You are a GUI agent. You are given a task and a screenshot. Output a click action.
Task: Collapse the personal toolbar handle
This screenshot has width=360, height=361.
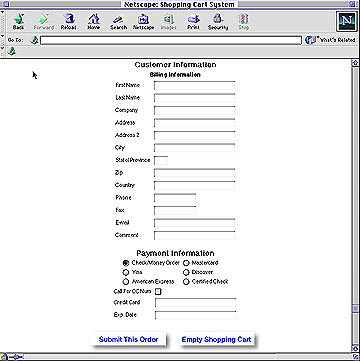coord(3,51)
